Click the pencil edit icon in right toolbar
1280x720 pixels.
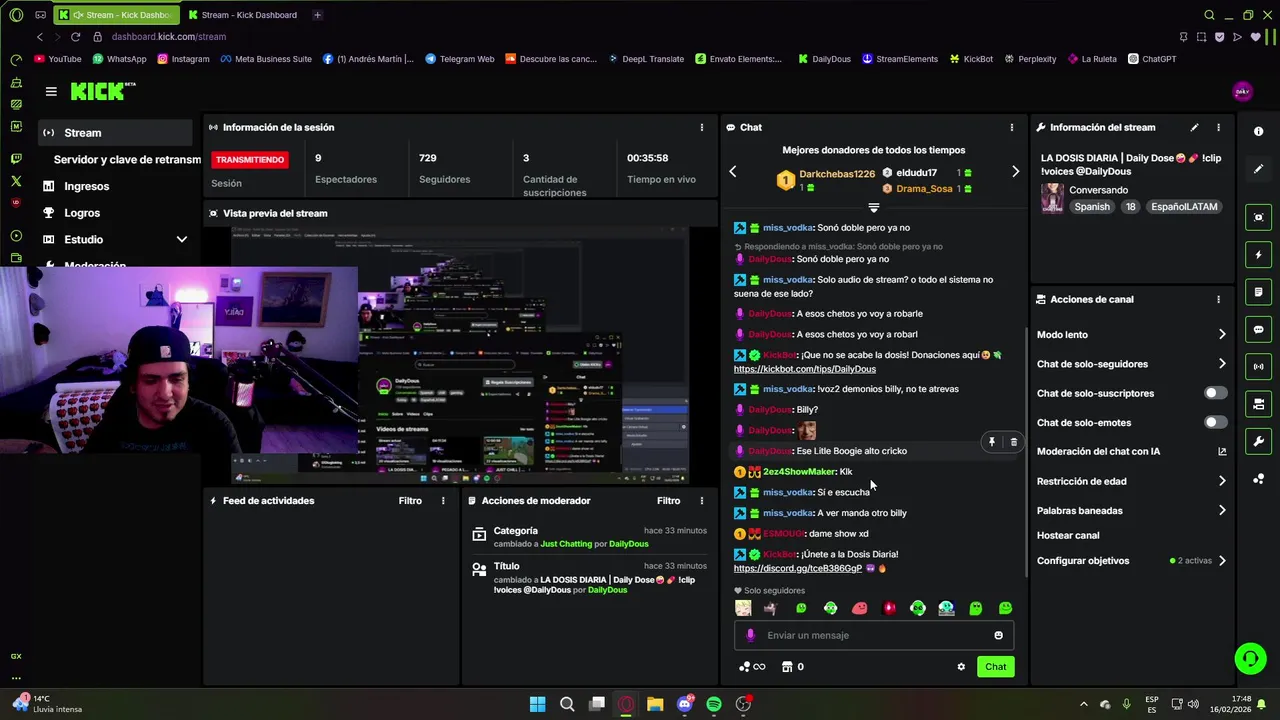tap(1258, 169)
